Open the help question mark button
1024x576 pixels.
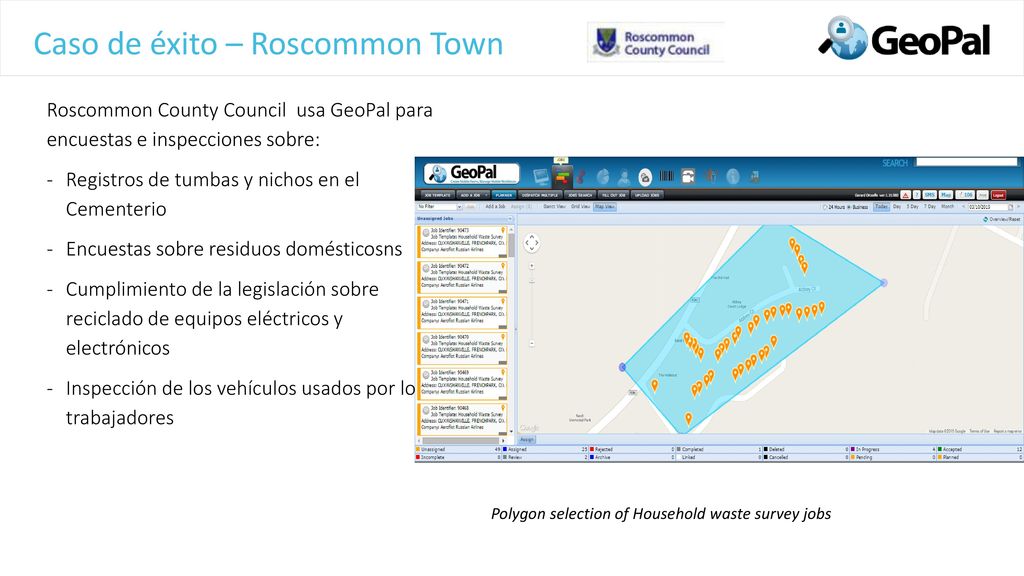(x=916, y=195)
